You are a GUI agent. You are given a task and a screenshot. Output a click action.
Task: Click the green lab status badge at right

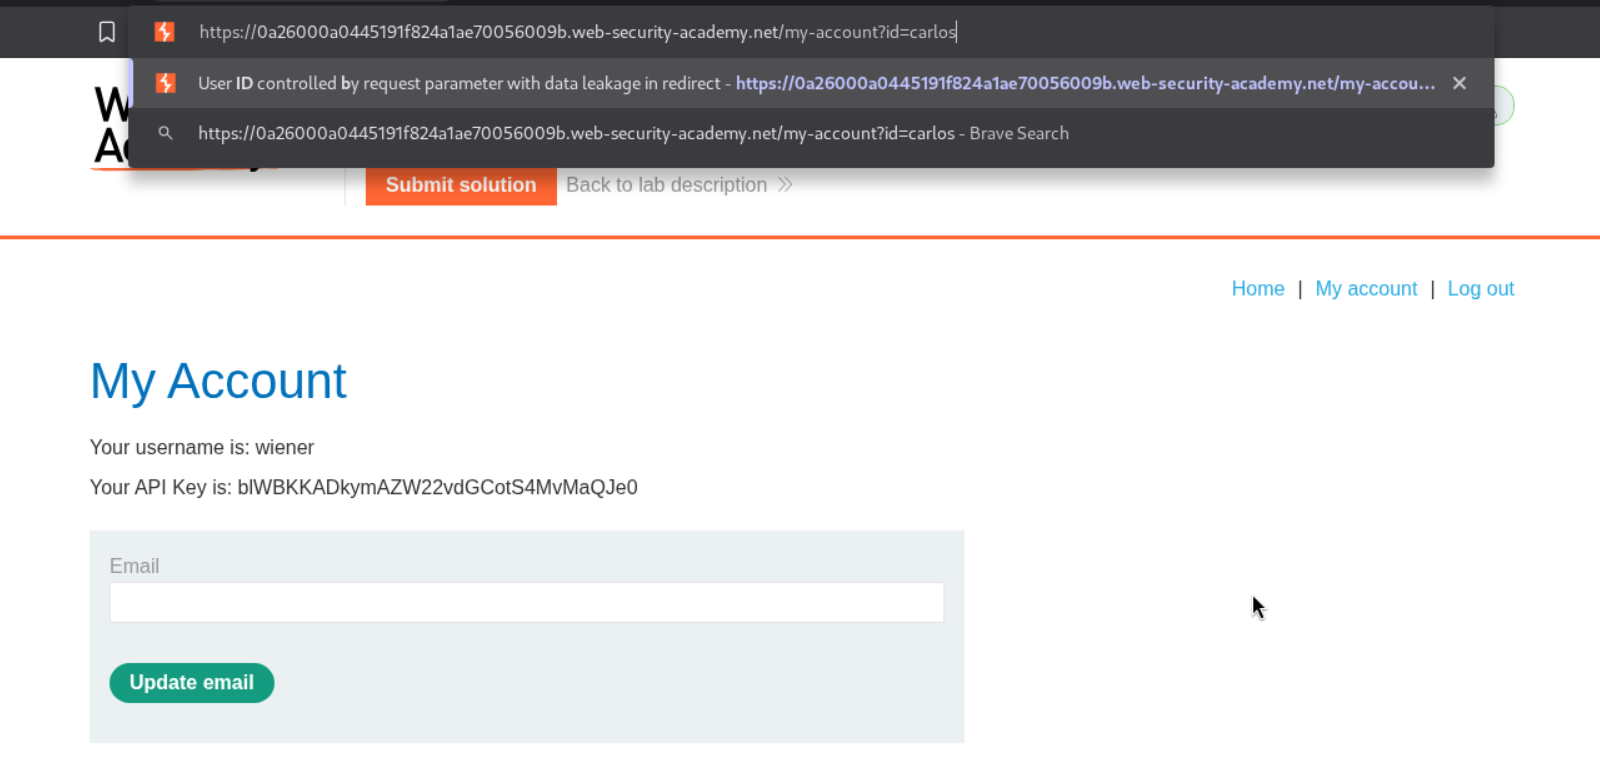[1503, 106]
